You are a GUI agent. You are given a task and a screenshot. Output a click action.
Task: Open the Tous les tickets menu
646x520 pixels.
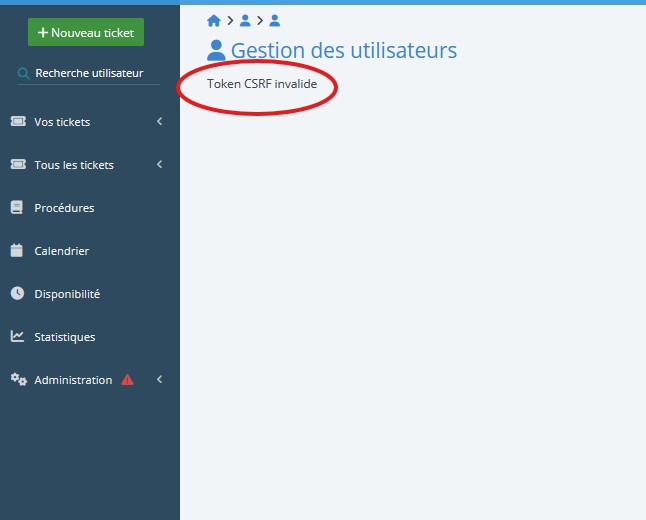click(74, 165)
